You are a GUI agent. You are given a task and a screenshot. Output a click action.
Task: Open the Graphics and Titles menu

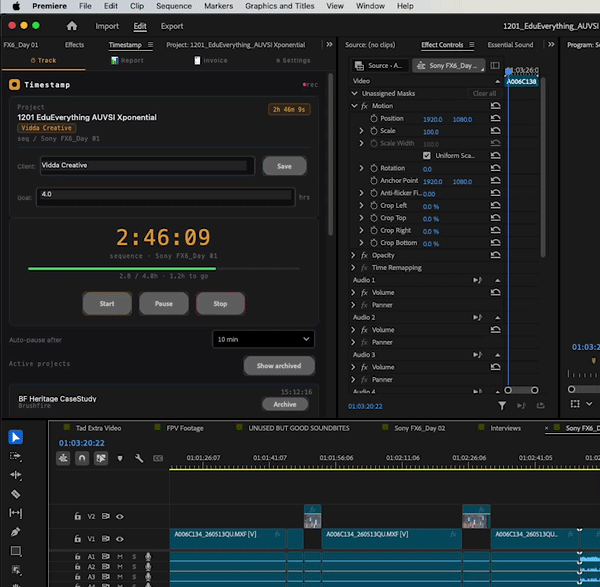(x=279, y=6)
